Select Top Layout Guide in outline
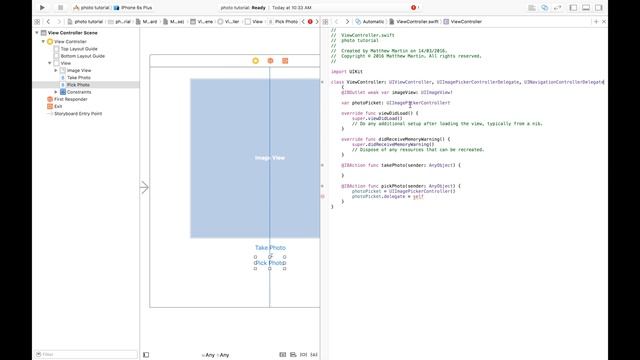Viewport: 640px width, 360px height. pos(76,49)
